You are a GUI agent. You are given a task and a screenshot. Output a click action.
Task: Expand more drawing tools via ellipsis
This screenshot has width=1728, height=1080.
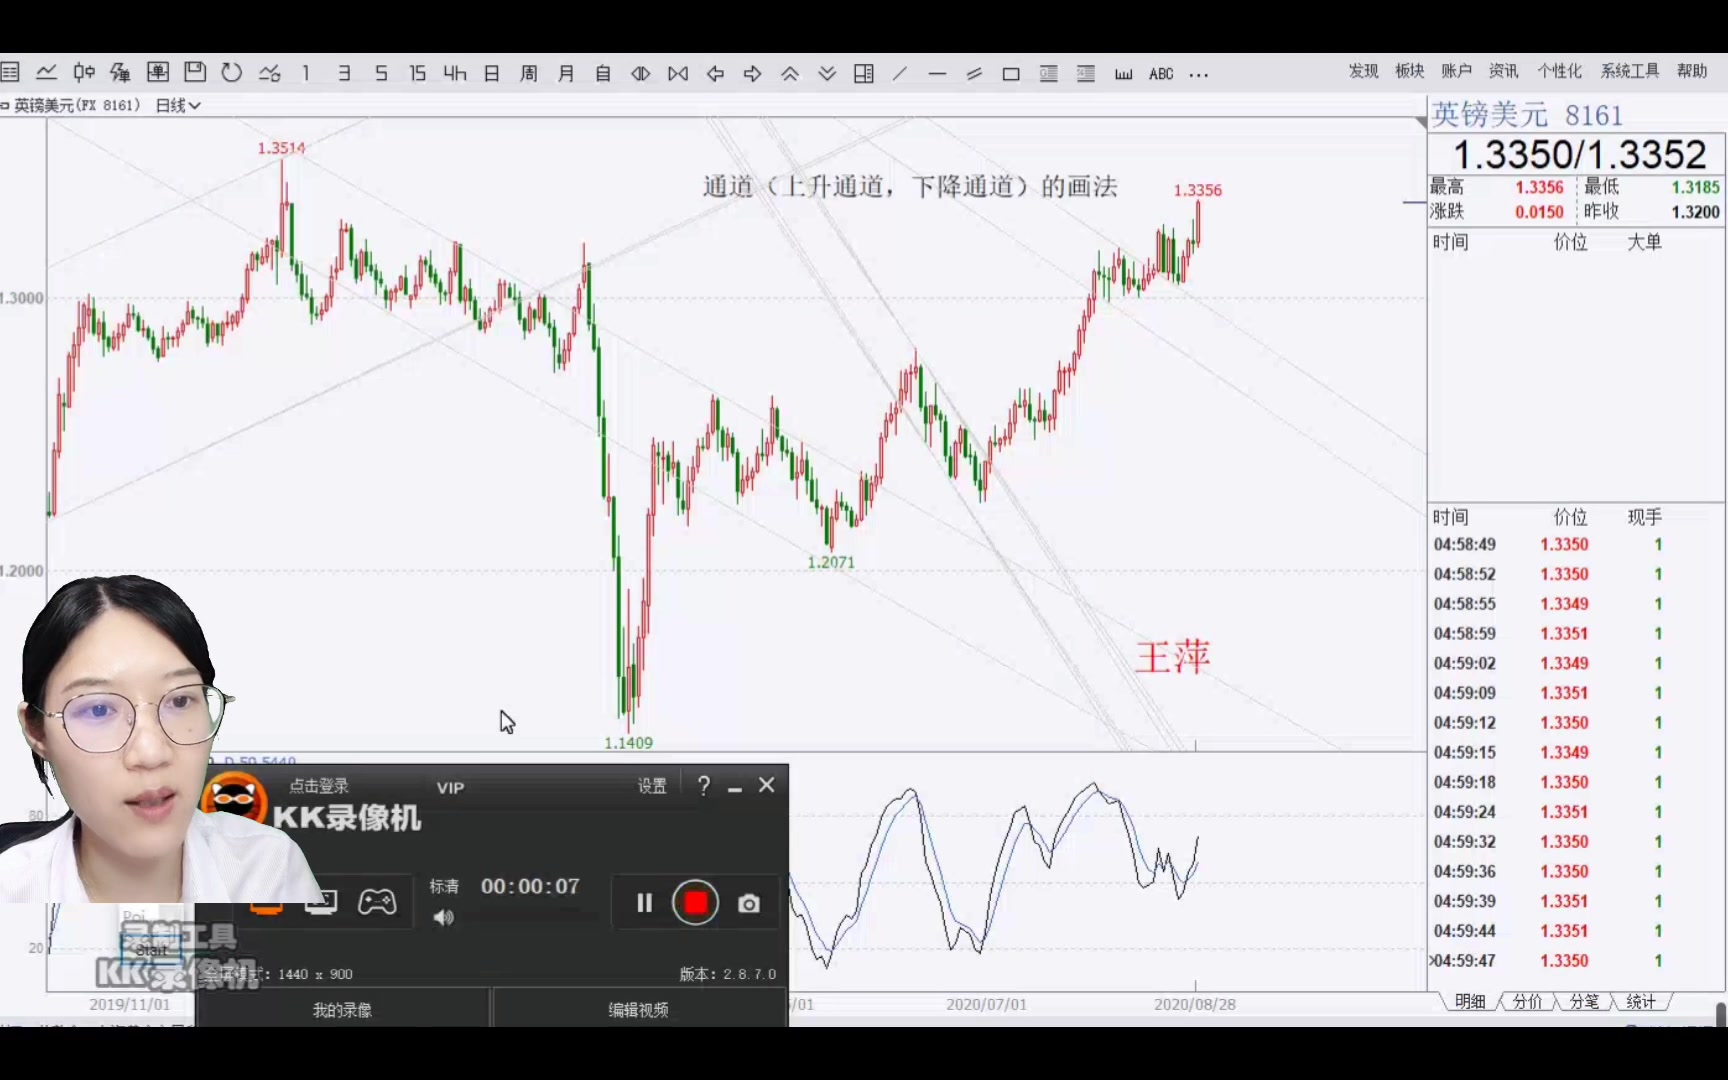coord(1199,74)
